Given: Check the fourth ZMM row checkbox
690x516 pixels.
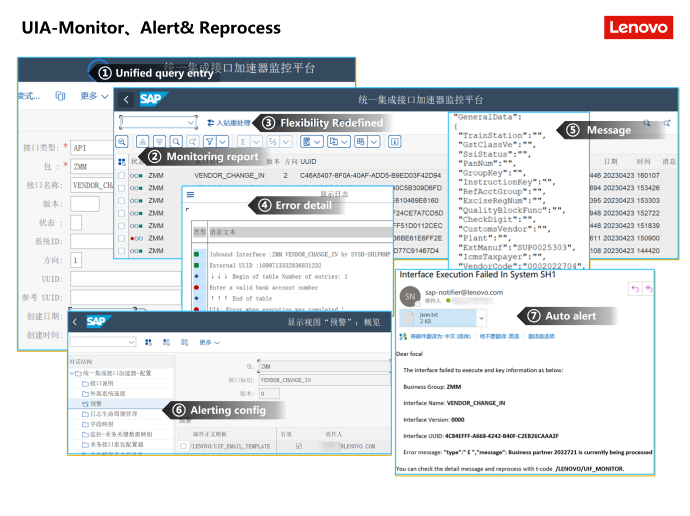Looking at the screenshot, I should [x=121, y=213].
